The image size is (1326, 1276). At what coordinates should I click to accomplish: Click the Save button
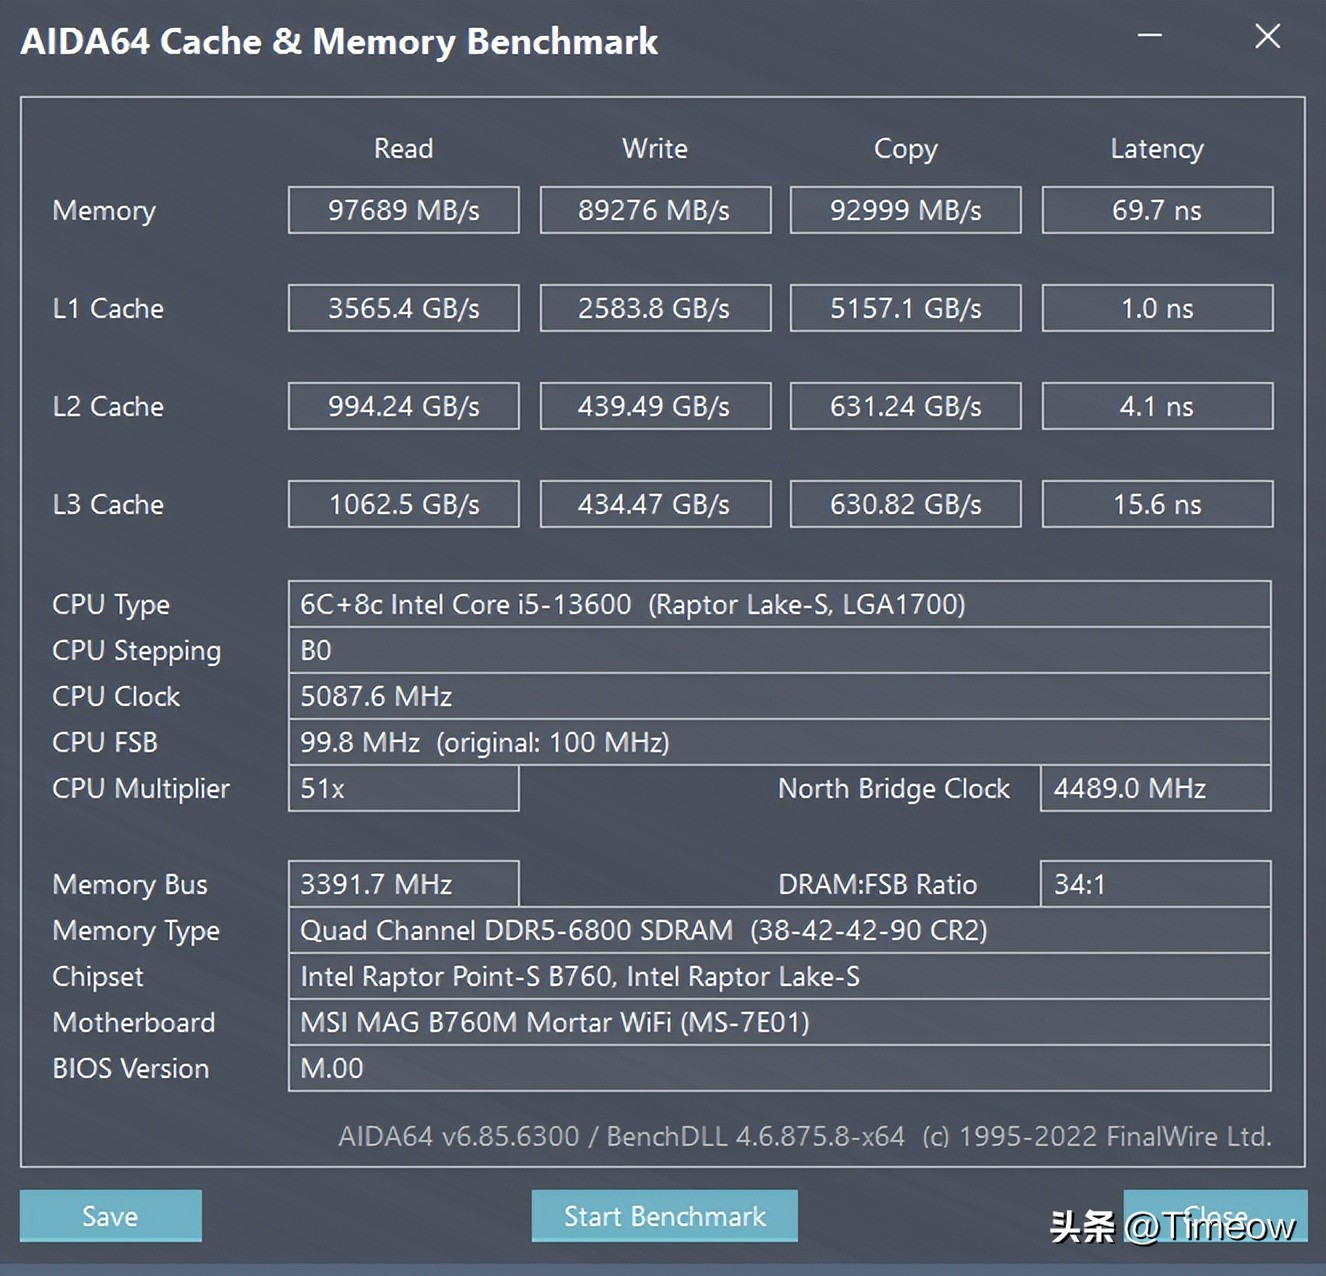(110, 1216)
